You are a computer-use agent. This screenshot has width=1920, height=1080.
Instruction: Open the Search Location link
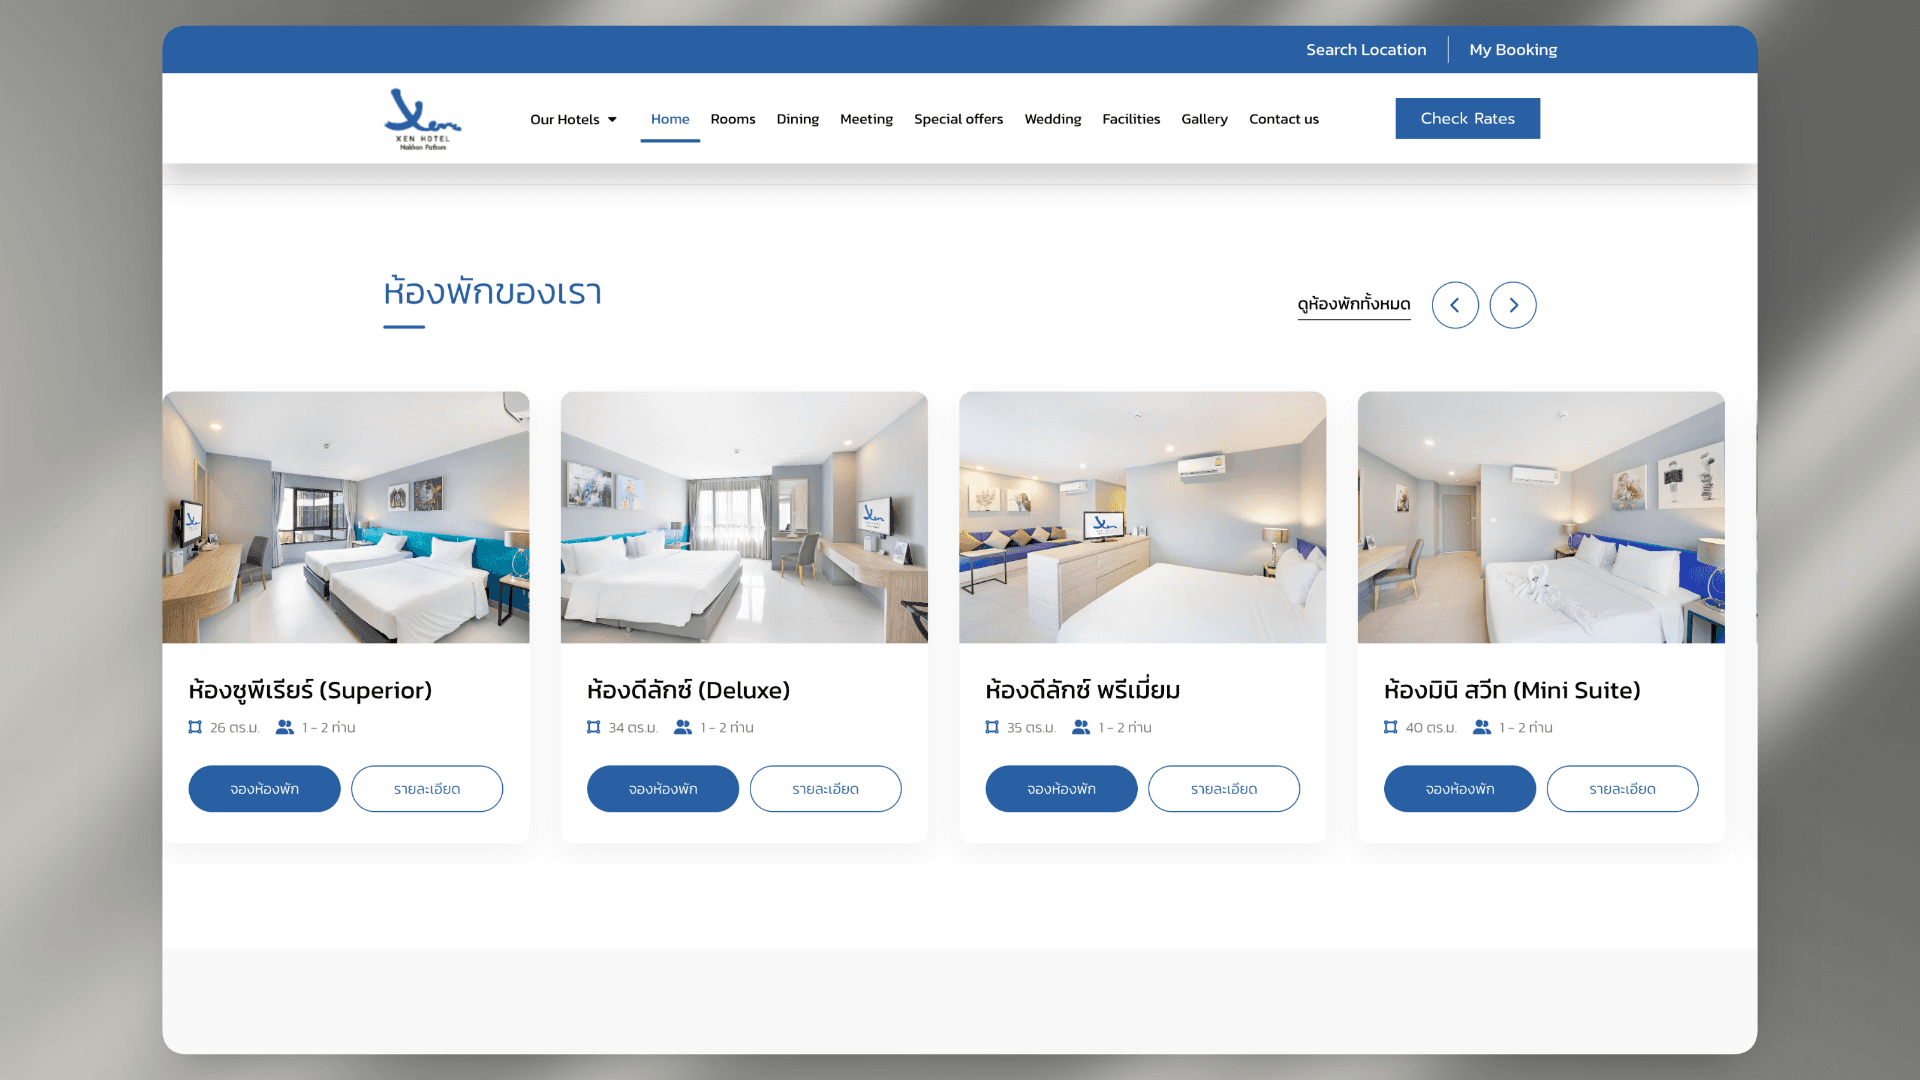[x=1366, y=50]
